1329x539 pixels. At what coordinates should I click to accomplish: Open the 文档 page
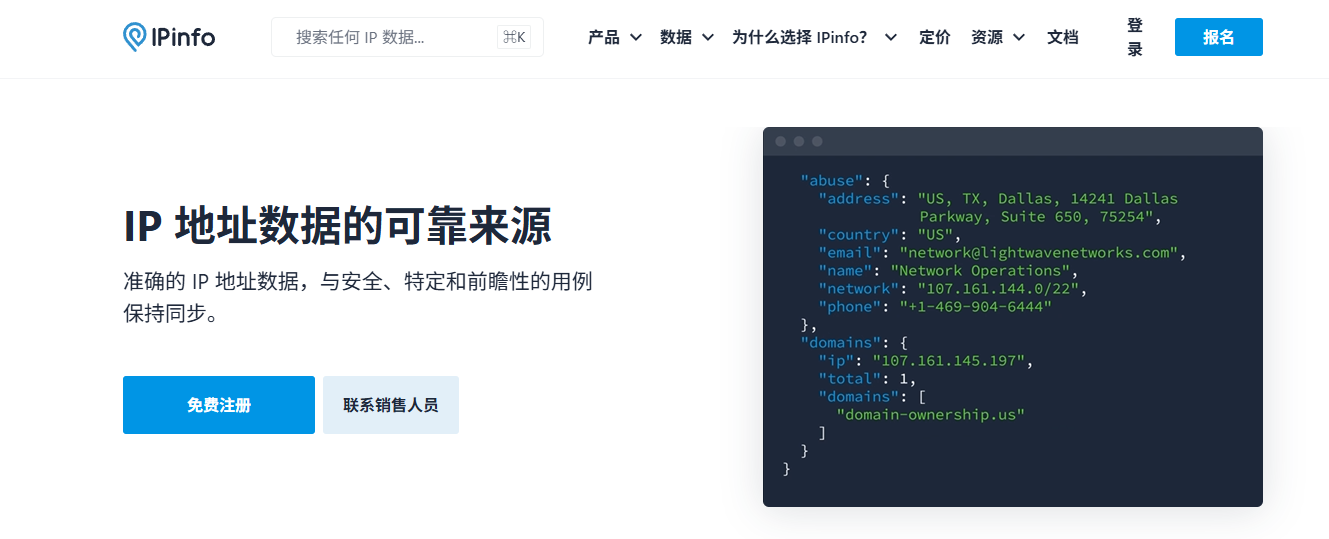(1063, 37)
